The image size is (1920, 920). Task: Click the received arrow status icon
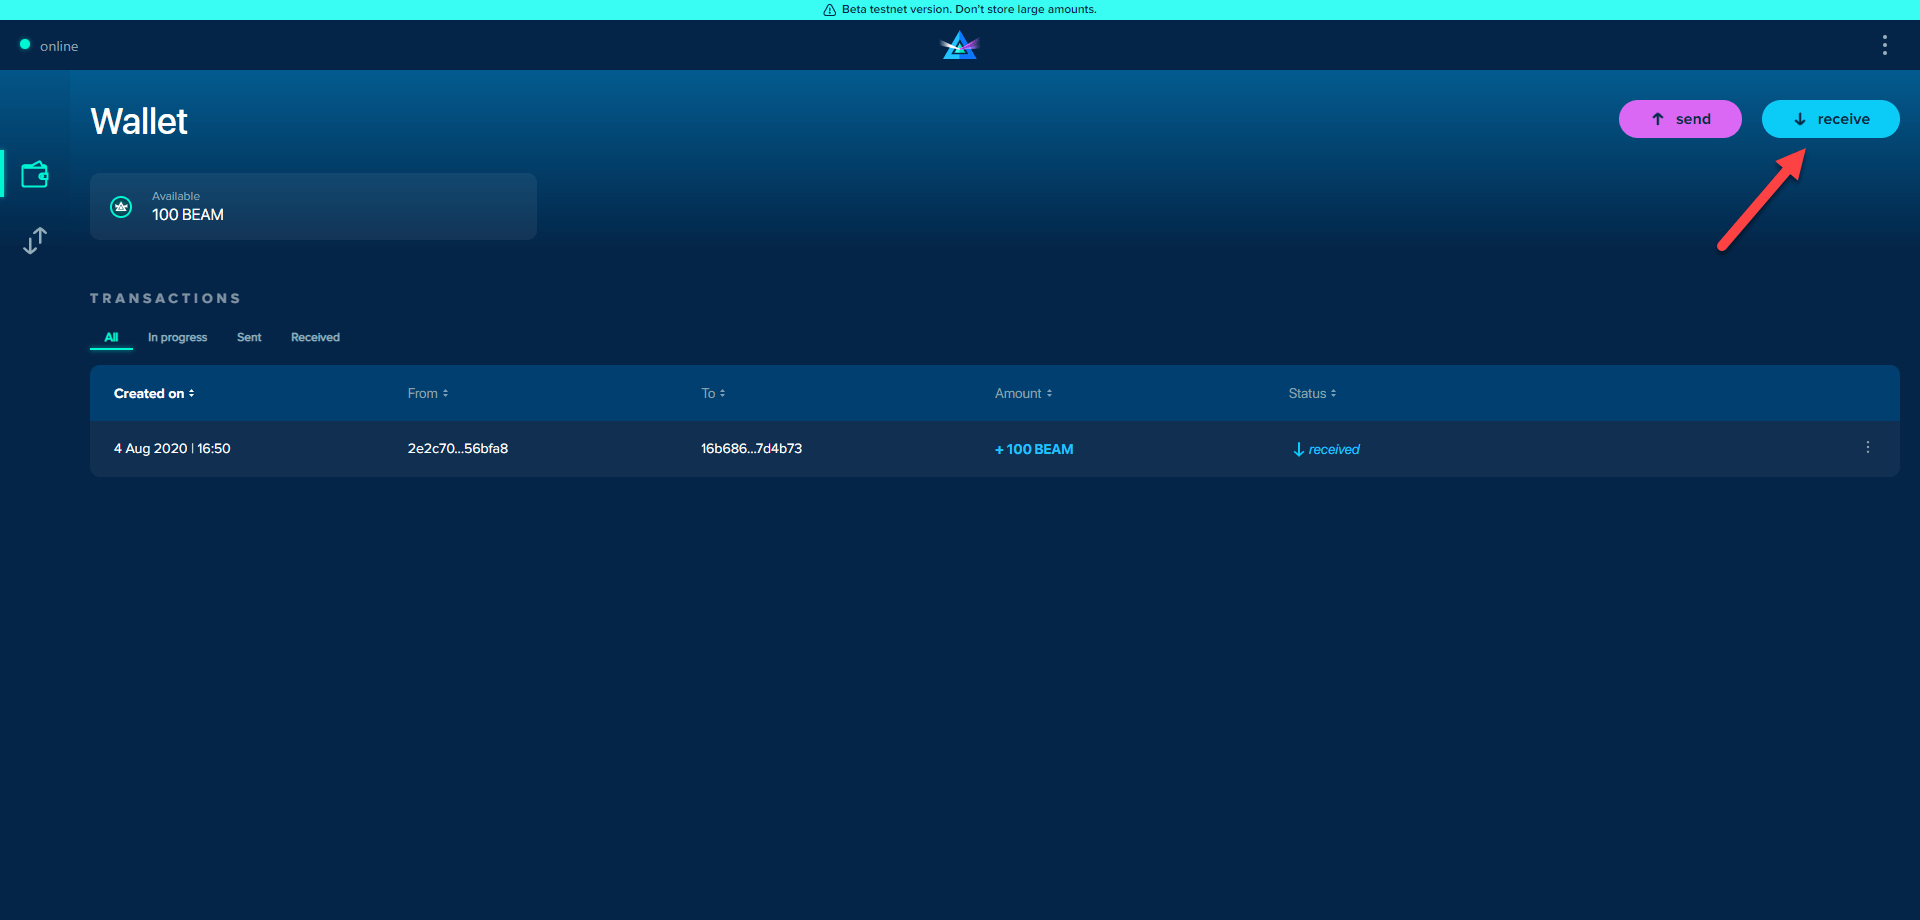[1298, 450]
